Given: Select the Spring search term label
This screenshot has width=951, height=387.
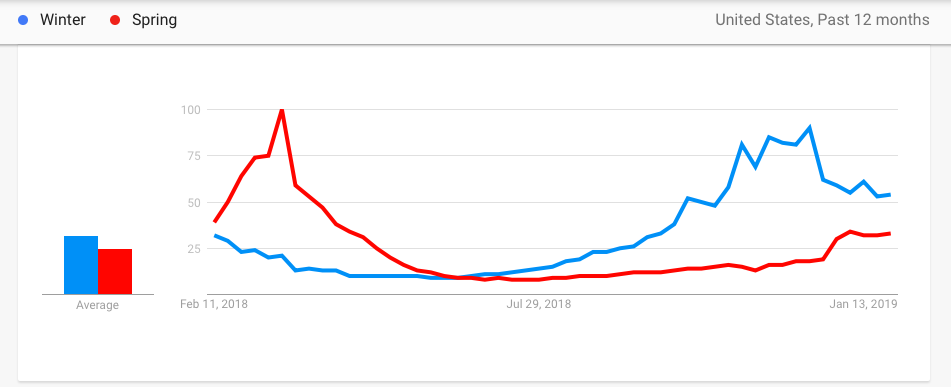Looking at the screenshot, I should pyautogui.click(x=155, y=20).
